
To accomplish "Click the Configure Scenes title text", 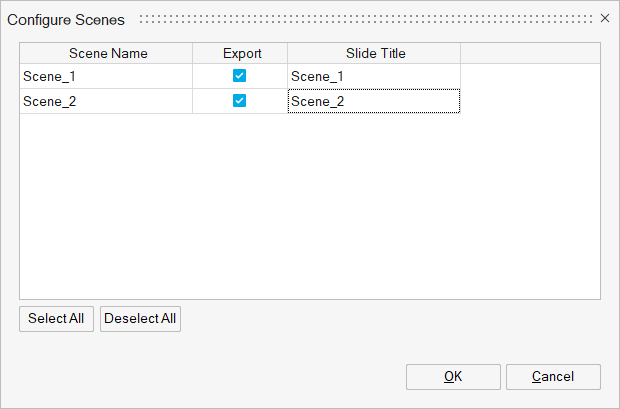I will tap(66, 20).
